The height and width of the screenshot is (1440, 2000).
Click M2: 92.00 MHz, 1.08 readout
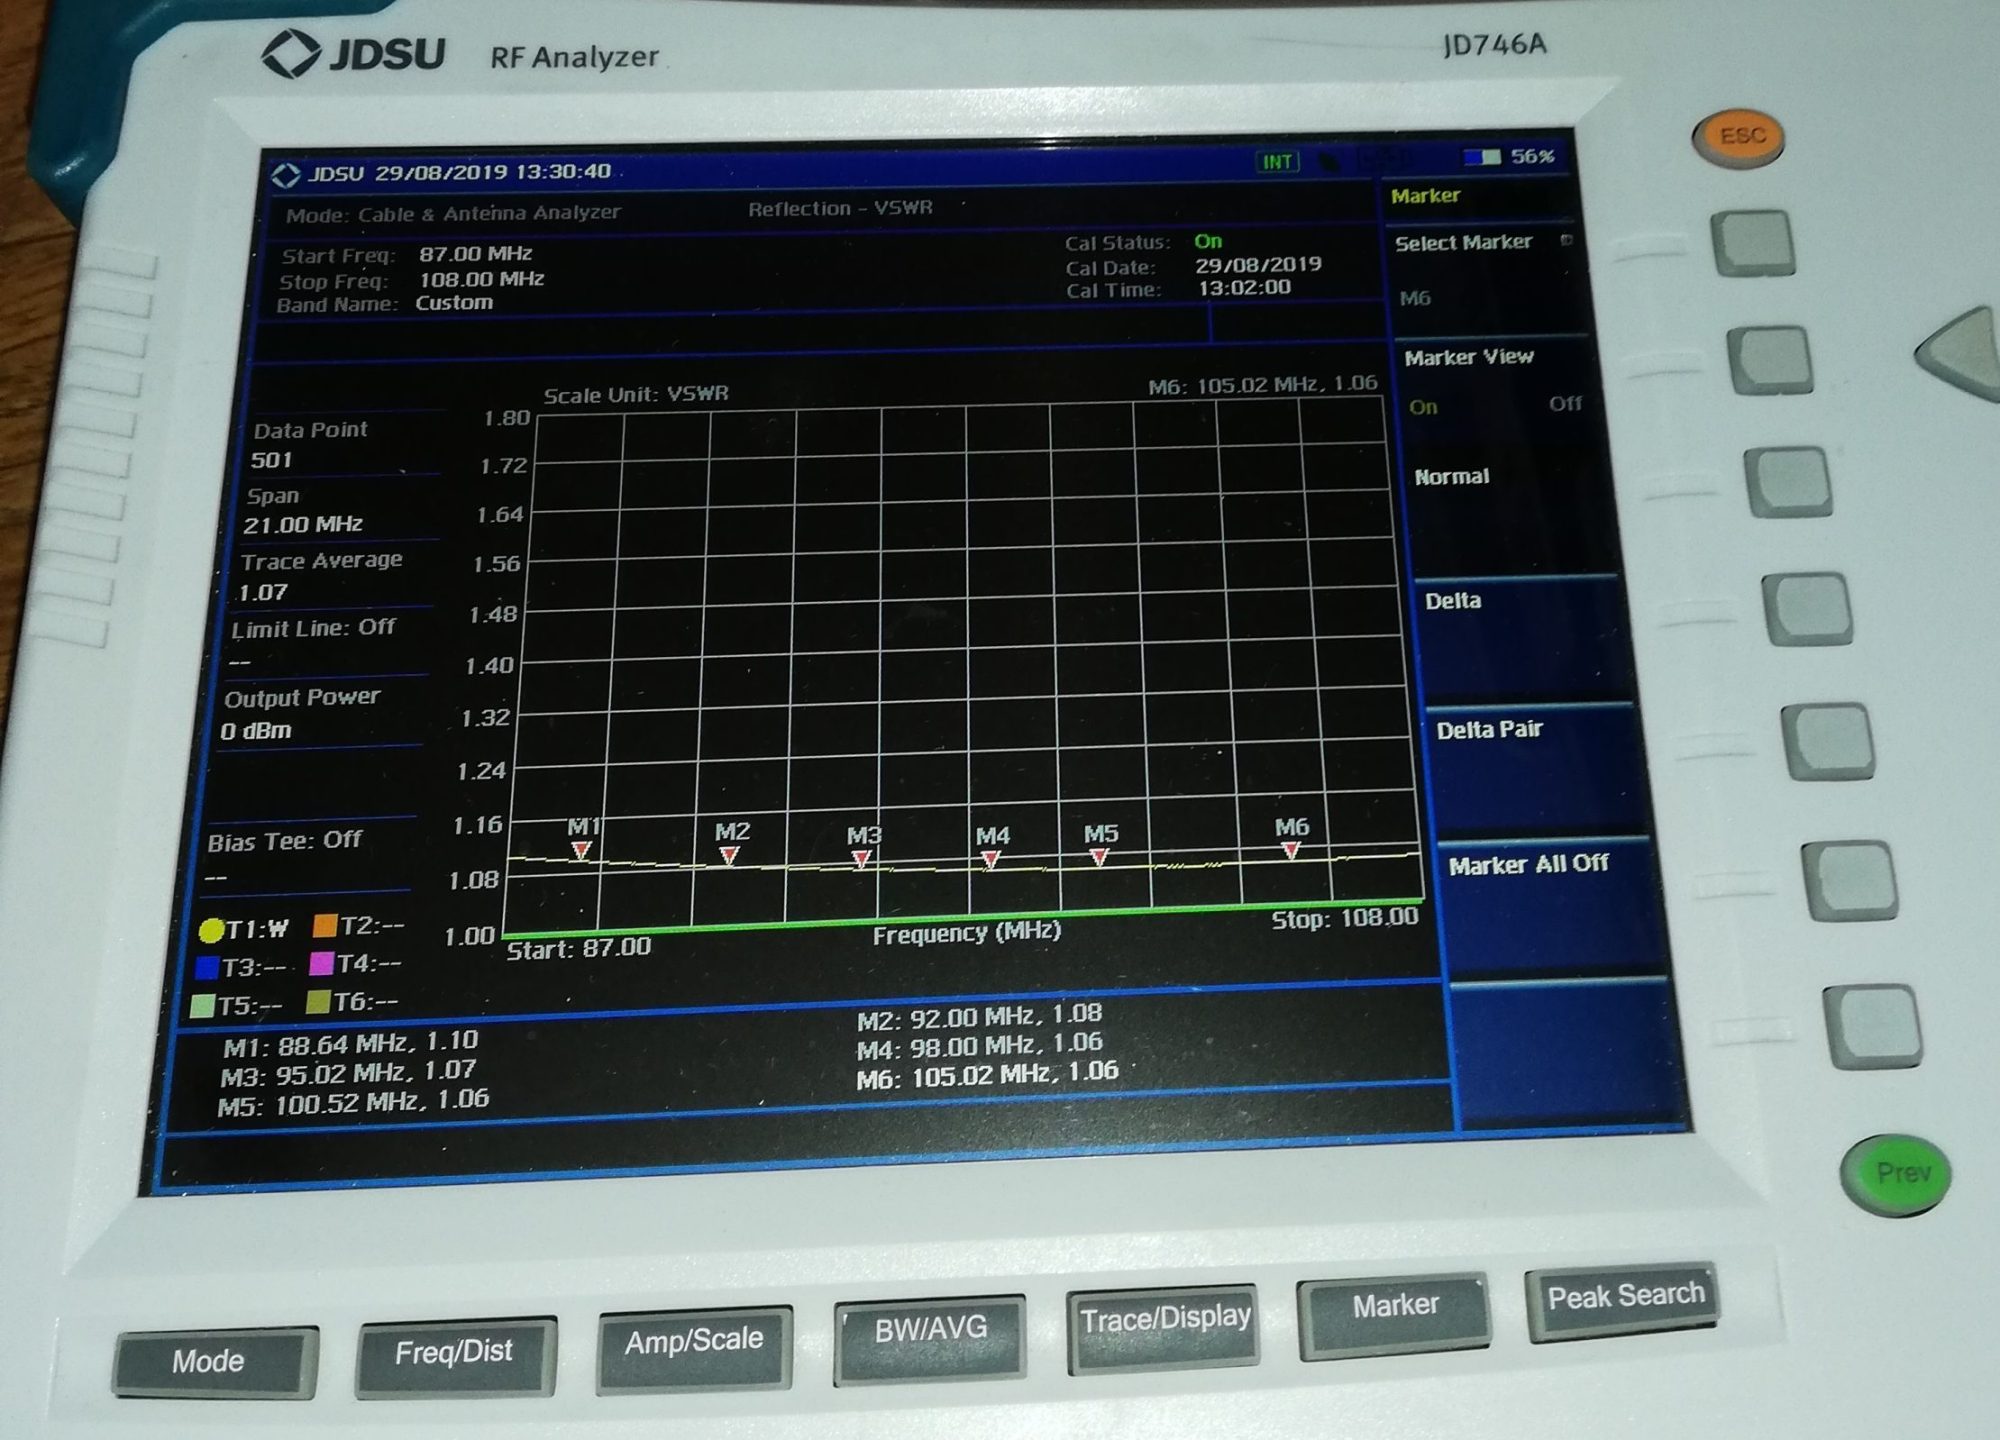click(979, 1016)
